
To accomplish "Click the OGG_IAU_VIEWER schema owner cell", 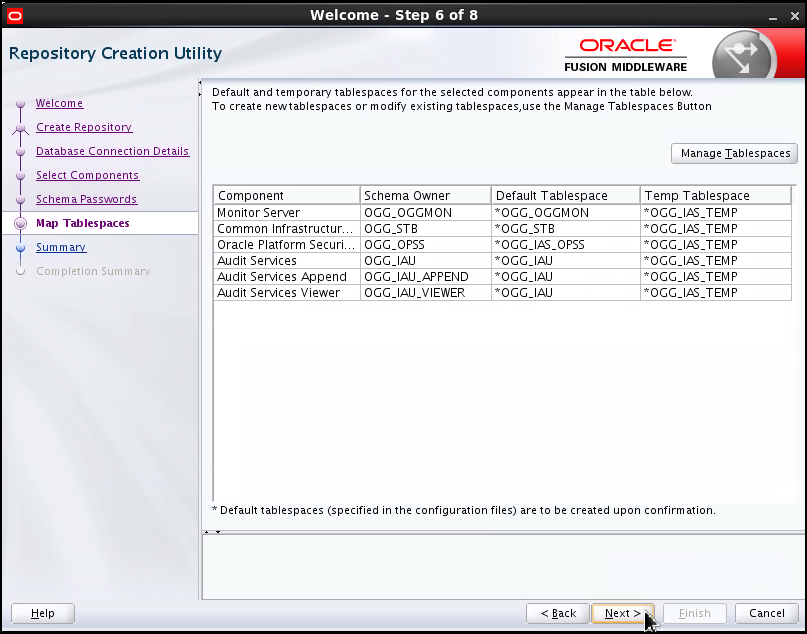I will tap(426, 292).
